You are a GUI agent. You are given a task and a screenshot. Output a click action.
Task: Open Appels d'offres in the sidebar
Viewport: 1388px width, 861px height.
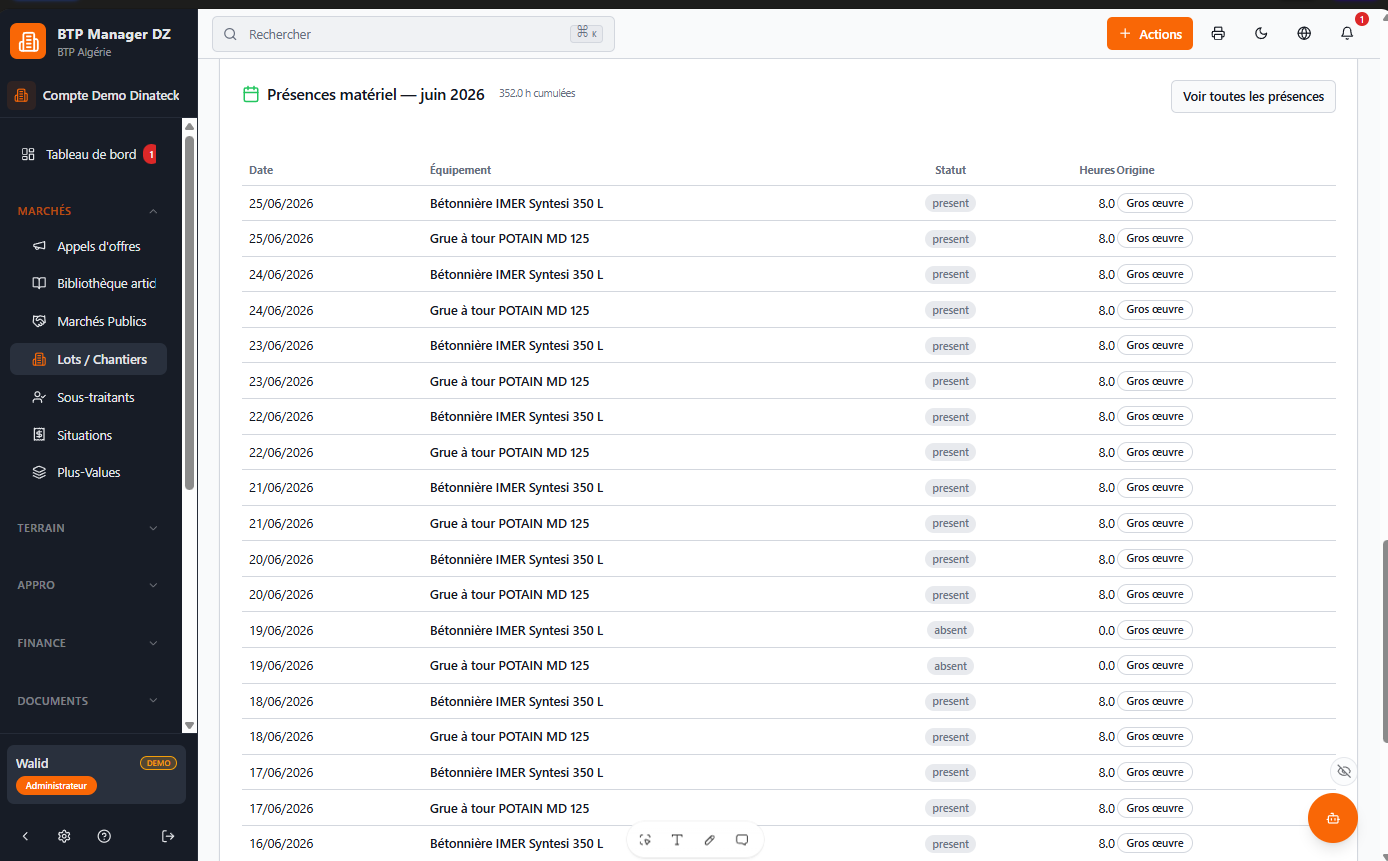coord(89,246)
